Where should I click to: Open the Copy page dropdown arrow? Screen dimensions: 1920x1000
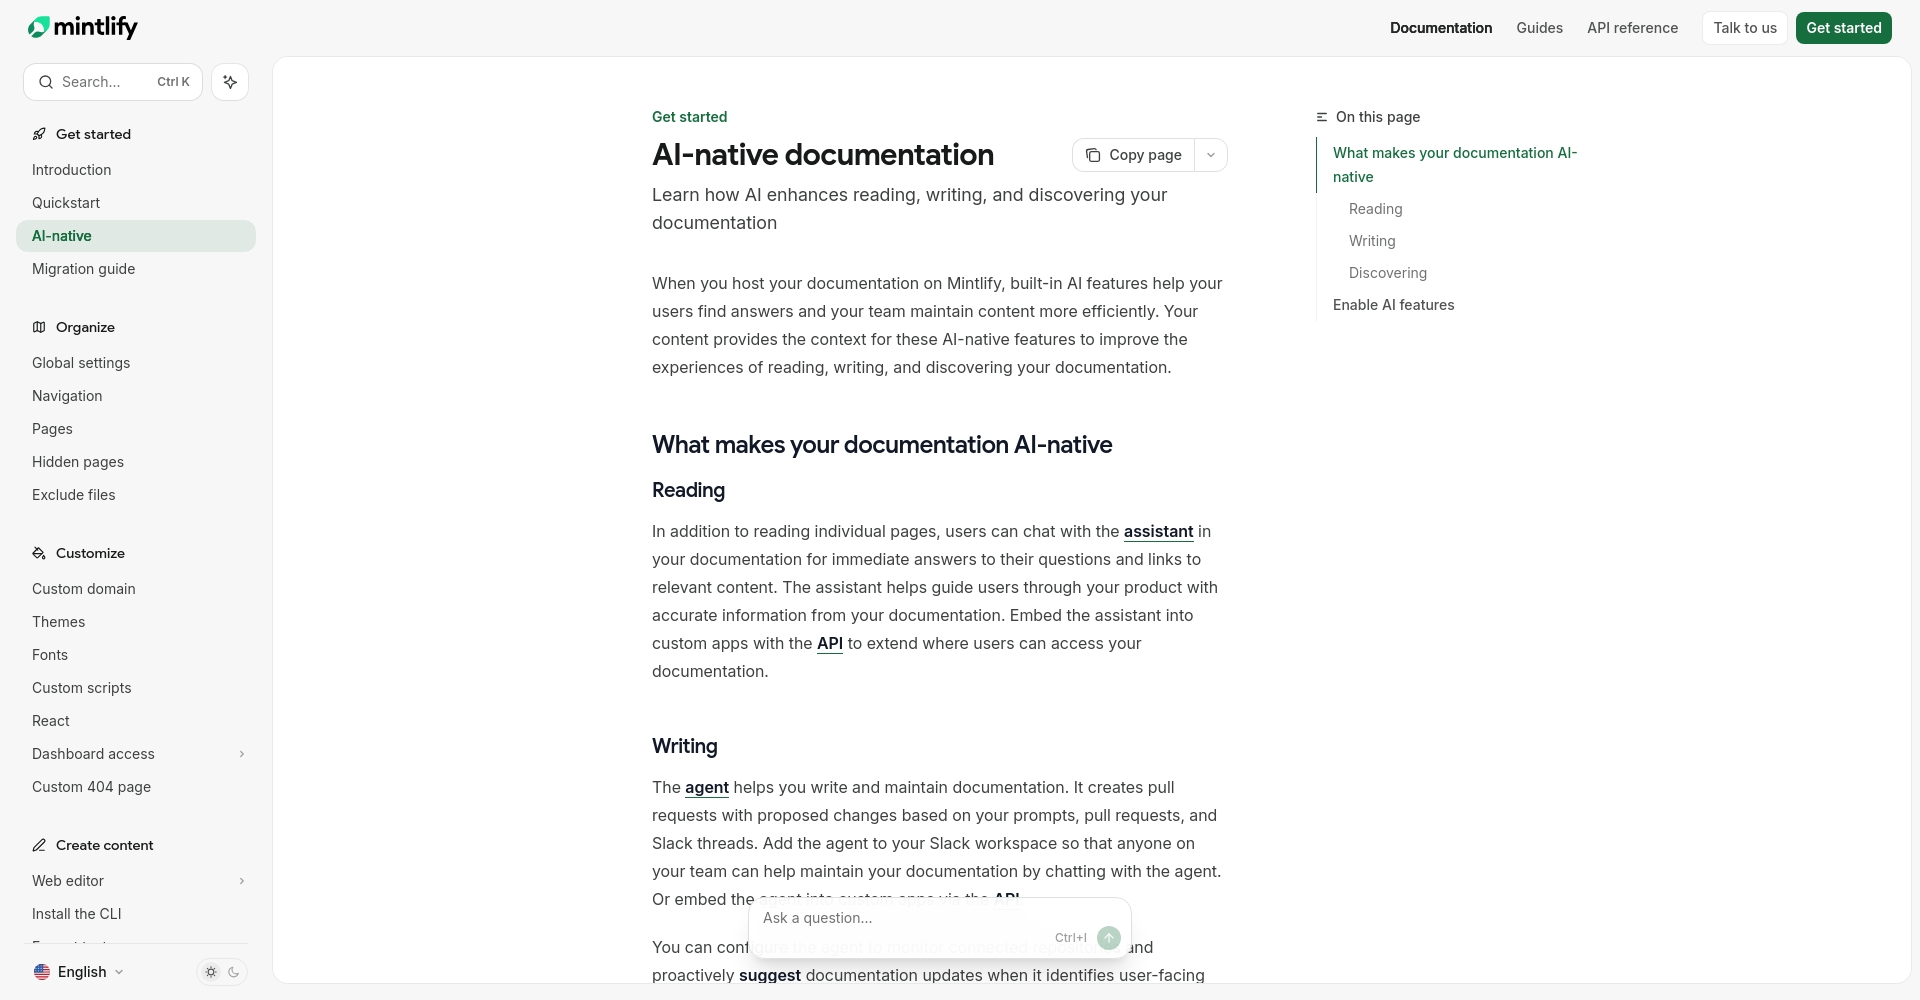(x=1211, y=155)
